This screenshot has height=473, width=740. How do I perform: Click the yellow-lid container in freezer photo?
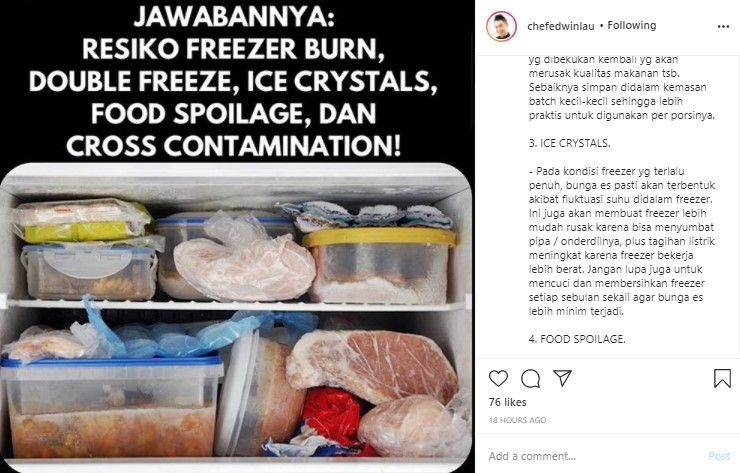point(380,265)
